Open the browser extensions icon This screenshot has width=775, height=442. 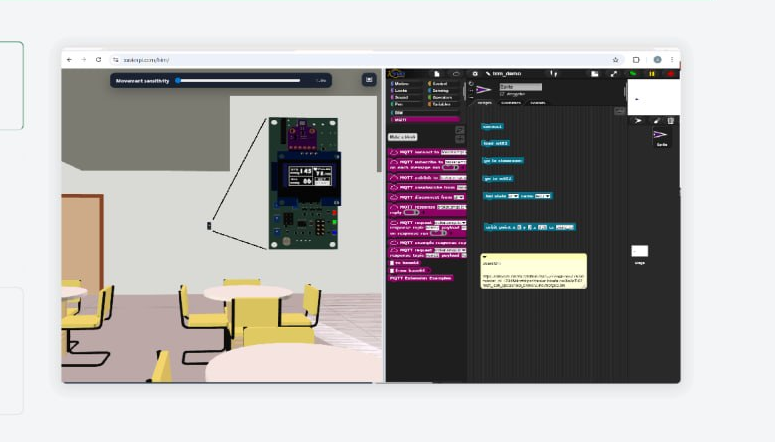636,60
